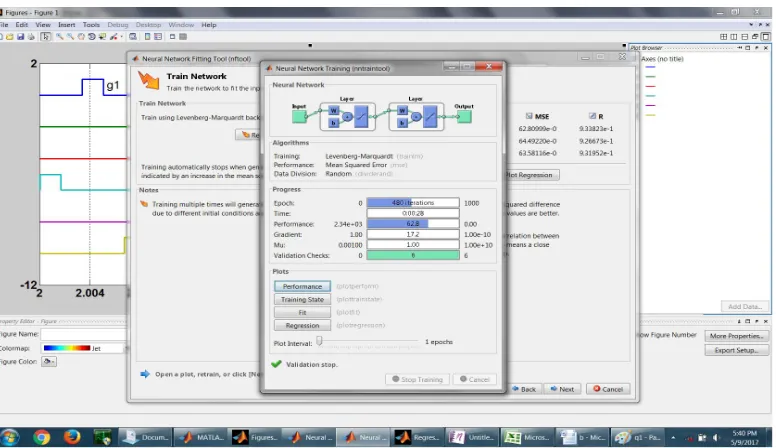Click the Figure Name input field
Image resolution: width=776 pixels, height=448 pixels.
(x=83, y=334)
